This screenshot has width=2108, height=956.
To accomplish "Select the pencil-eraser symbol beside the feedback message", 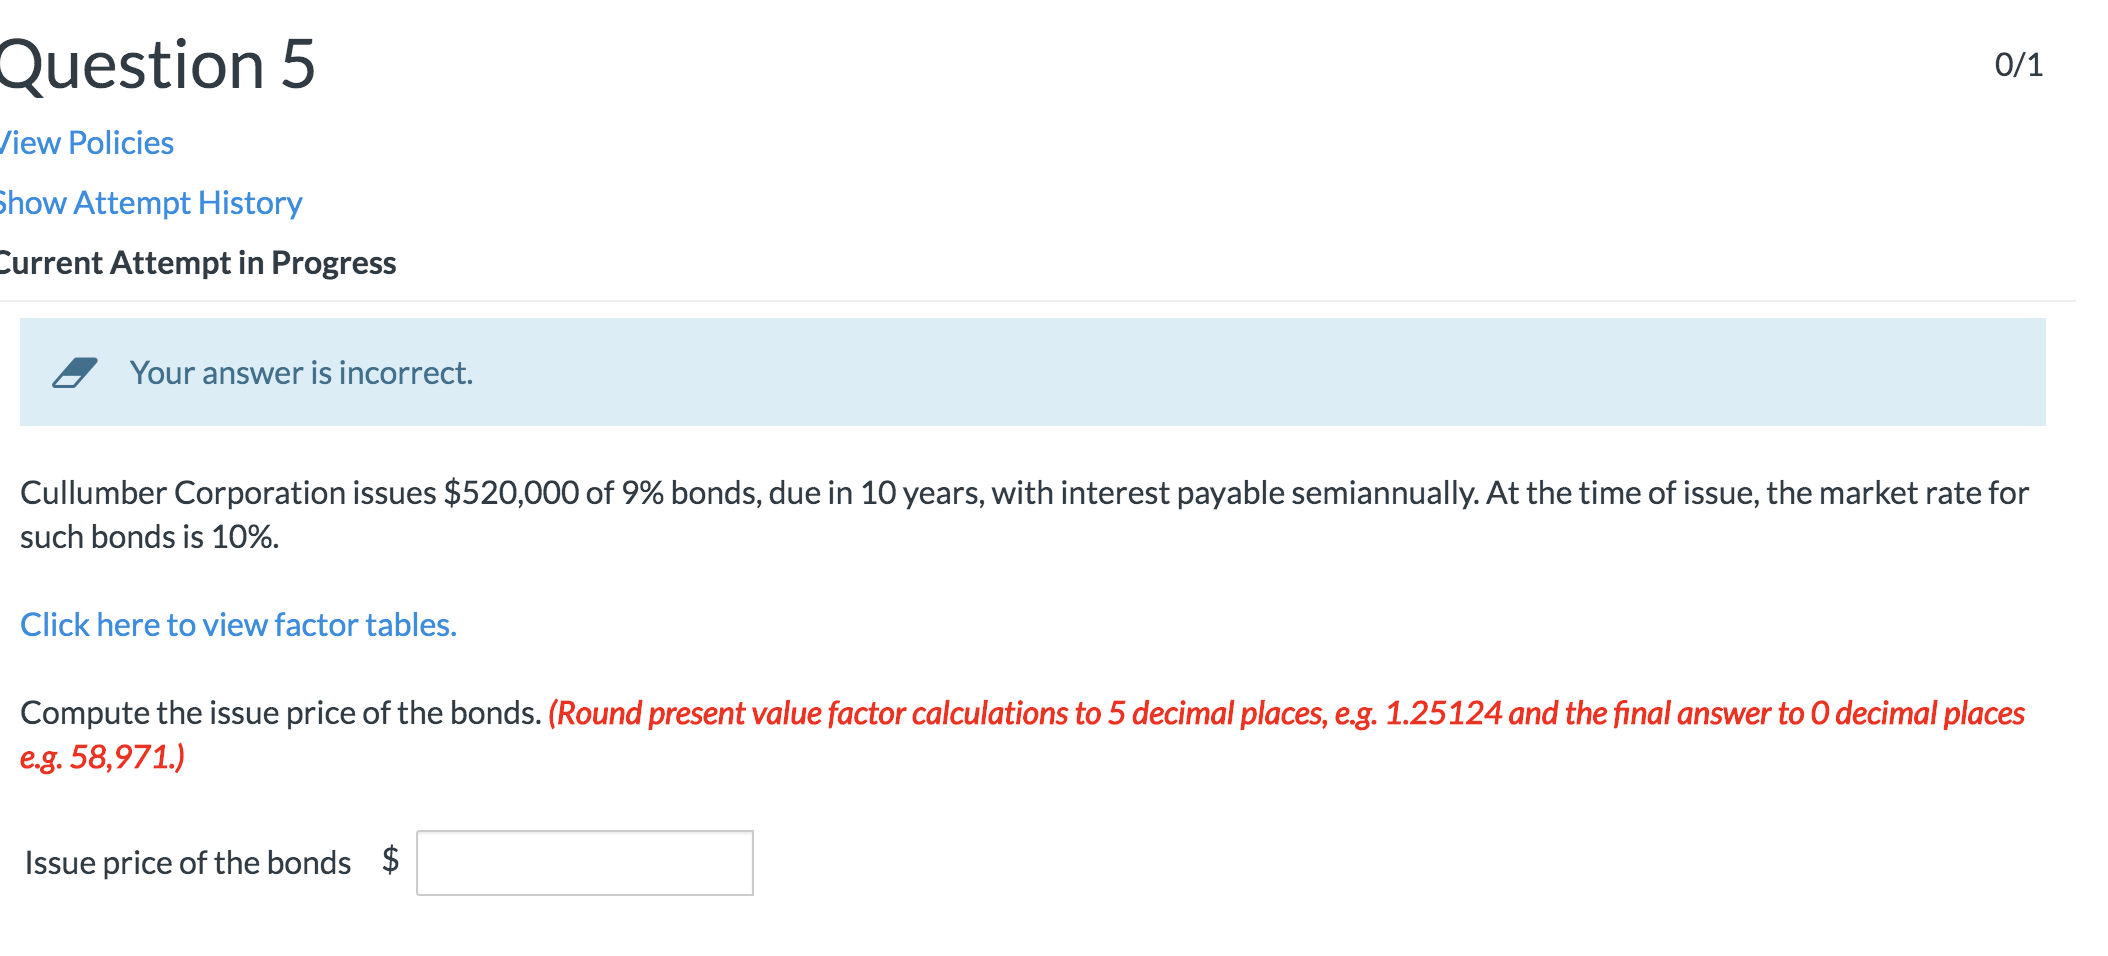I will click(75, 372).
